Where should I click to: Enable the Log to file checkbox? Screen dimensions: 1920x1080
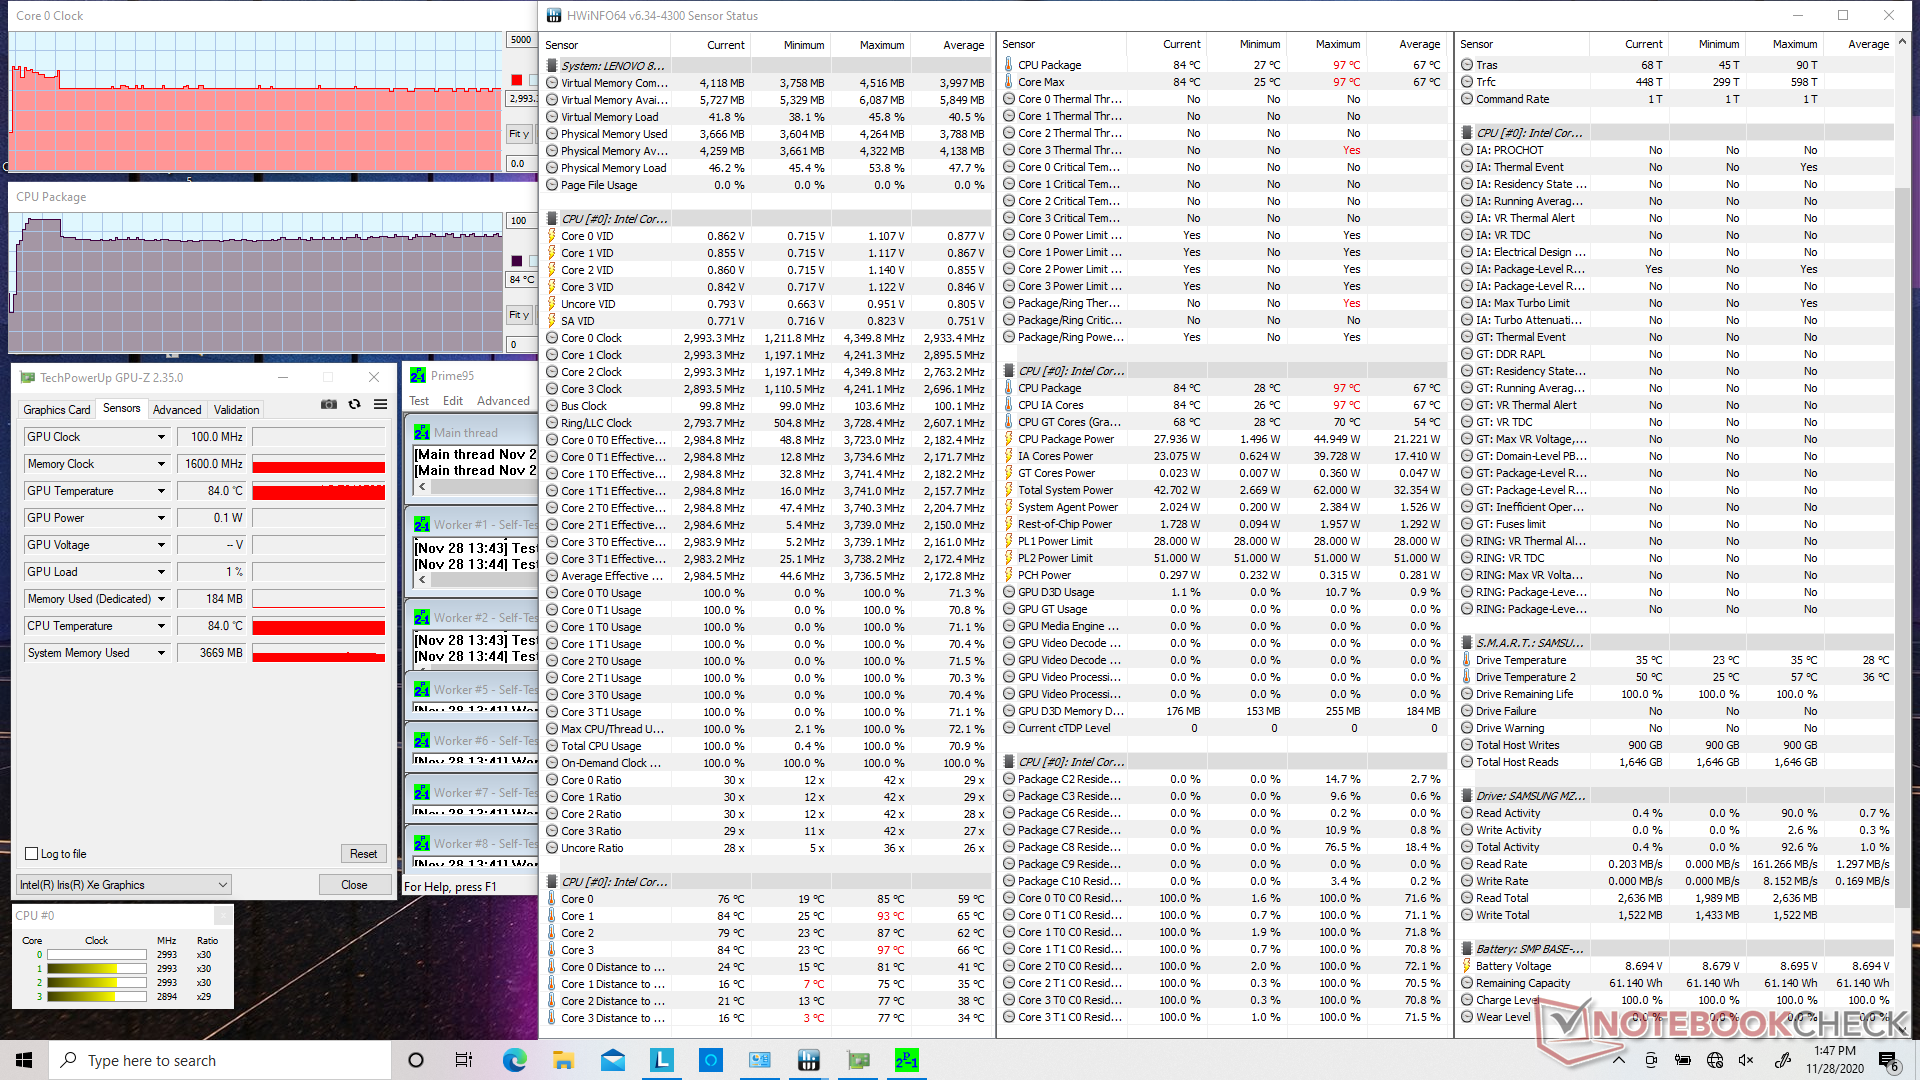click(32, 854)
